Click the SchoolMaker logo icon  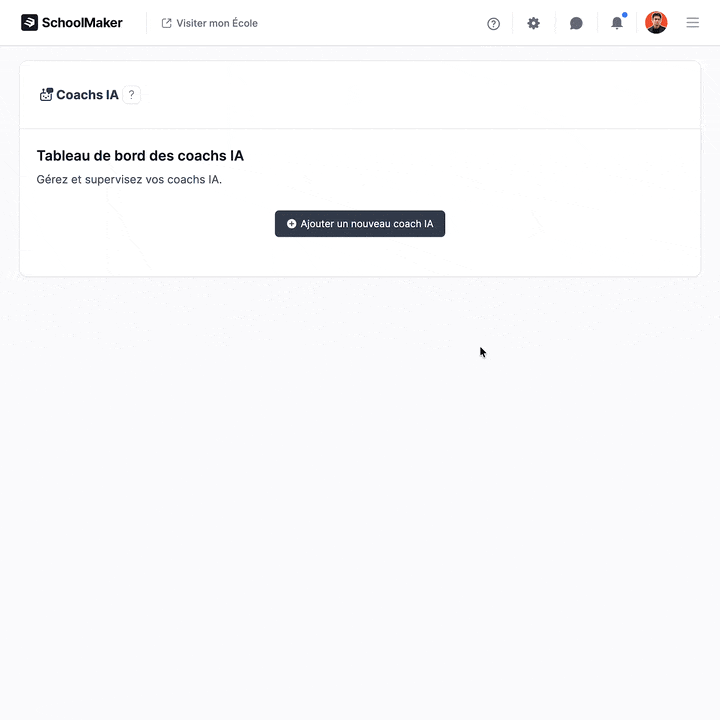29,22
